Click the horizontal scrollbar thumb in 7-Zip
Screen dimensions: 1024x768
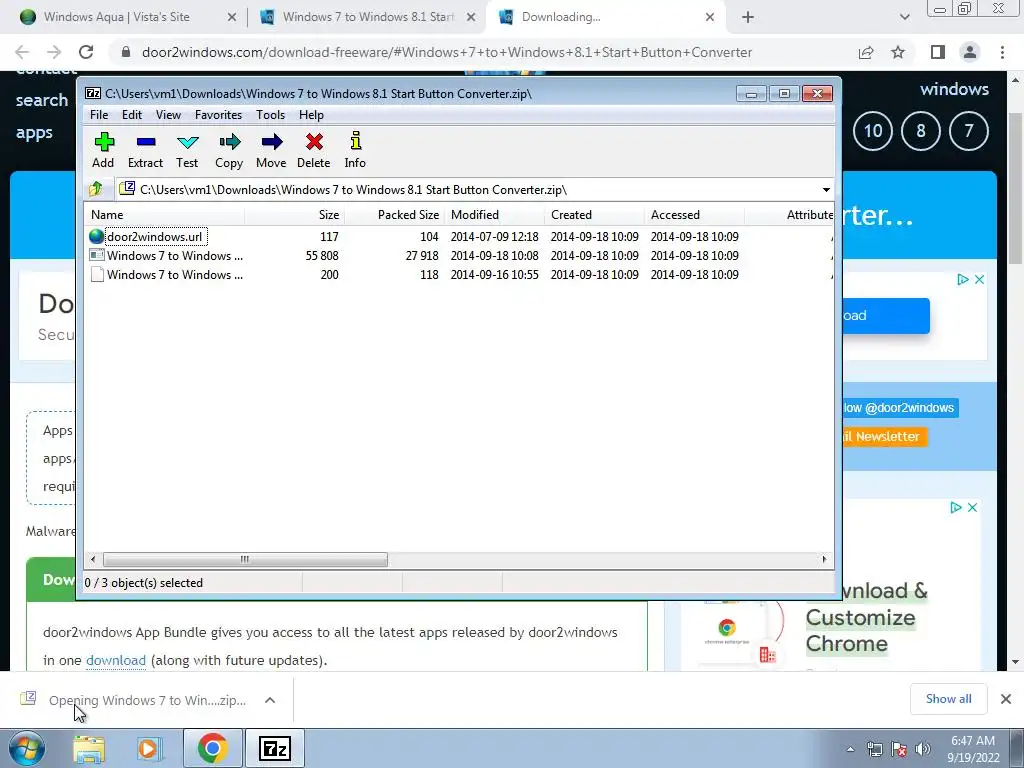pyautogui.click(x=245, y=560)
